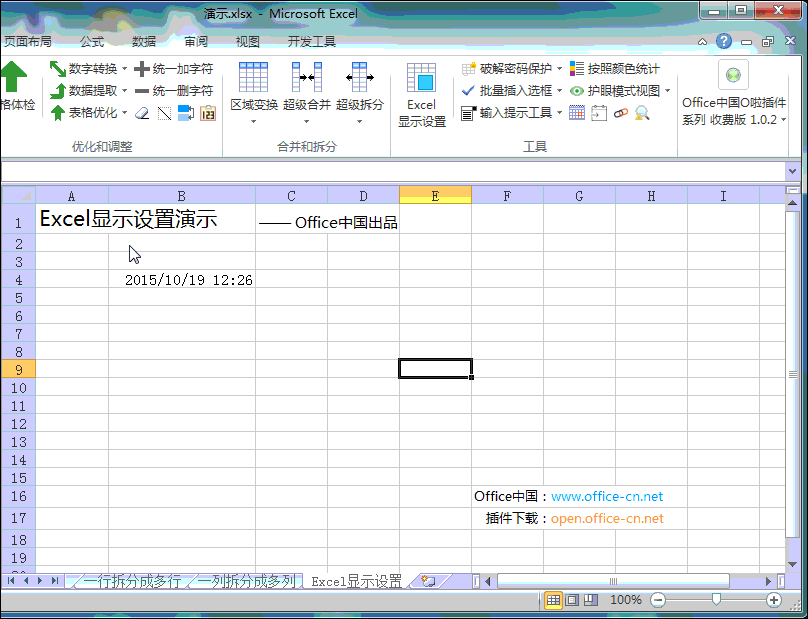Select the eraser icon in 优化和调整

tap(142, 113)
